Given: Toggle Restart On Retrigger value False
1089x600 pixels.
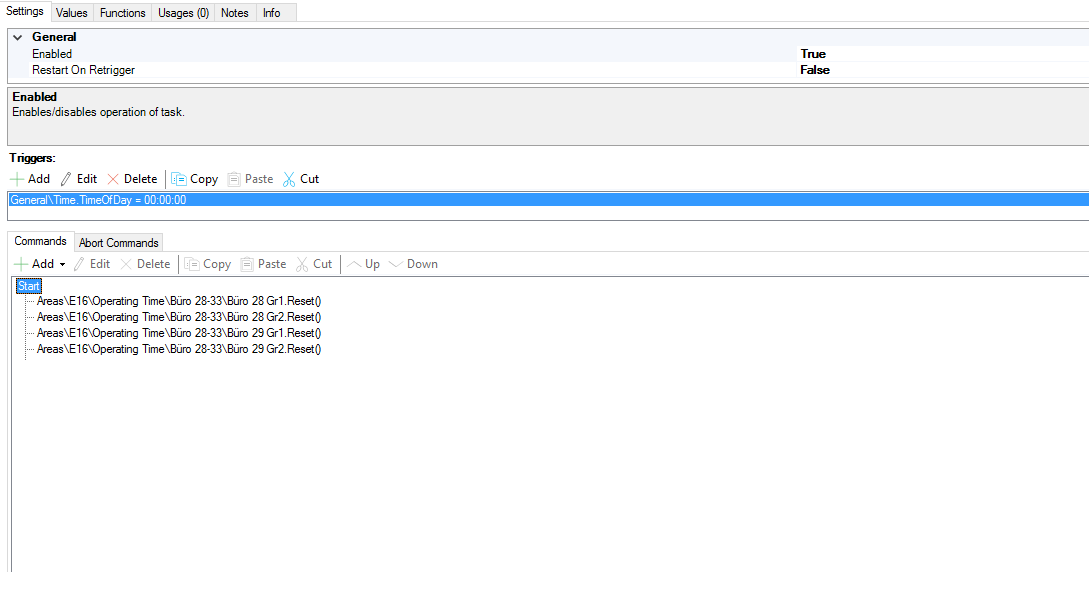Looking at the screenshot, I should click(x=815, y=70).
